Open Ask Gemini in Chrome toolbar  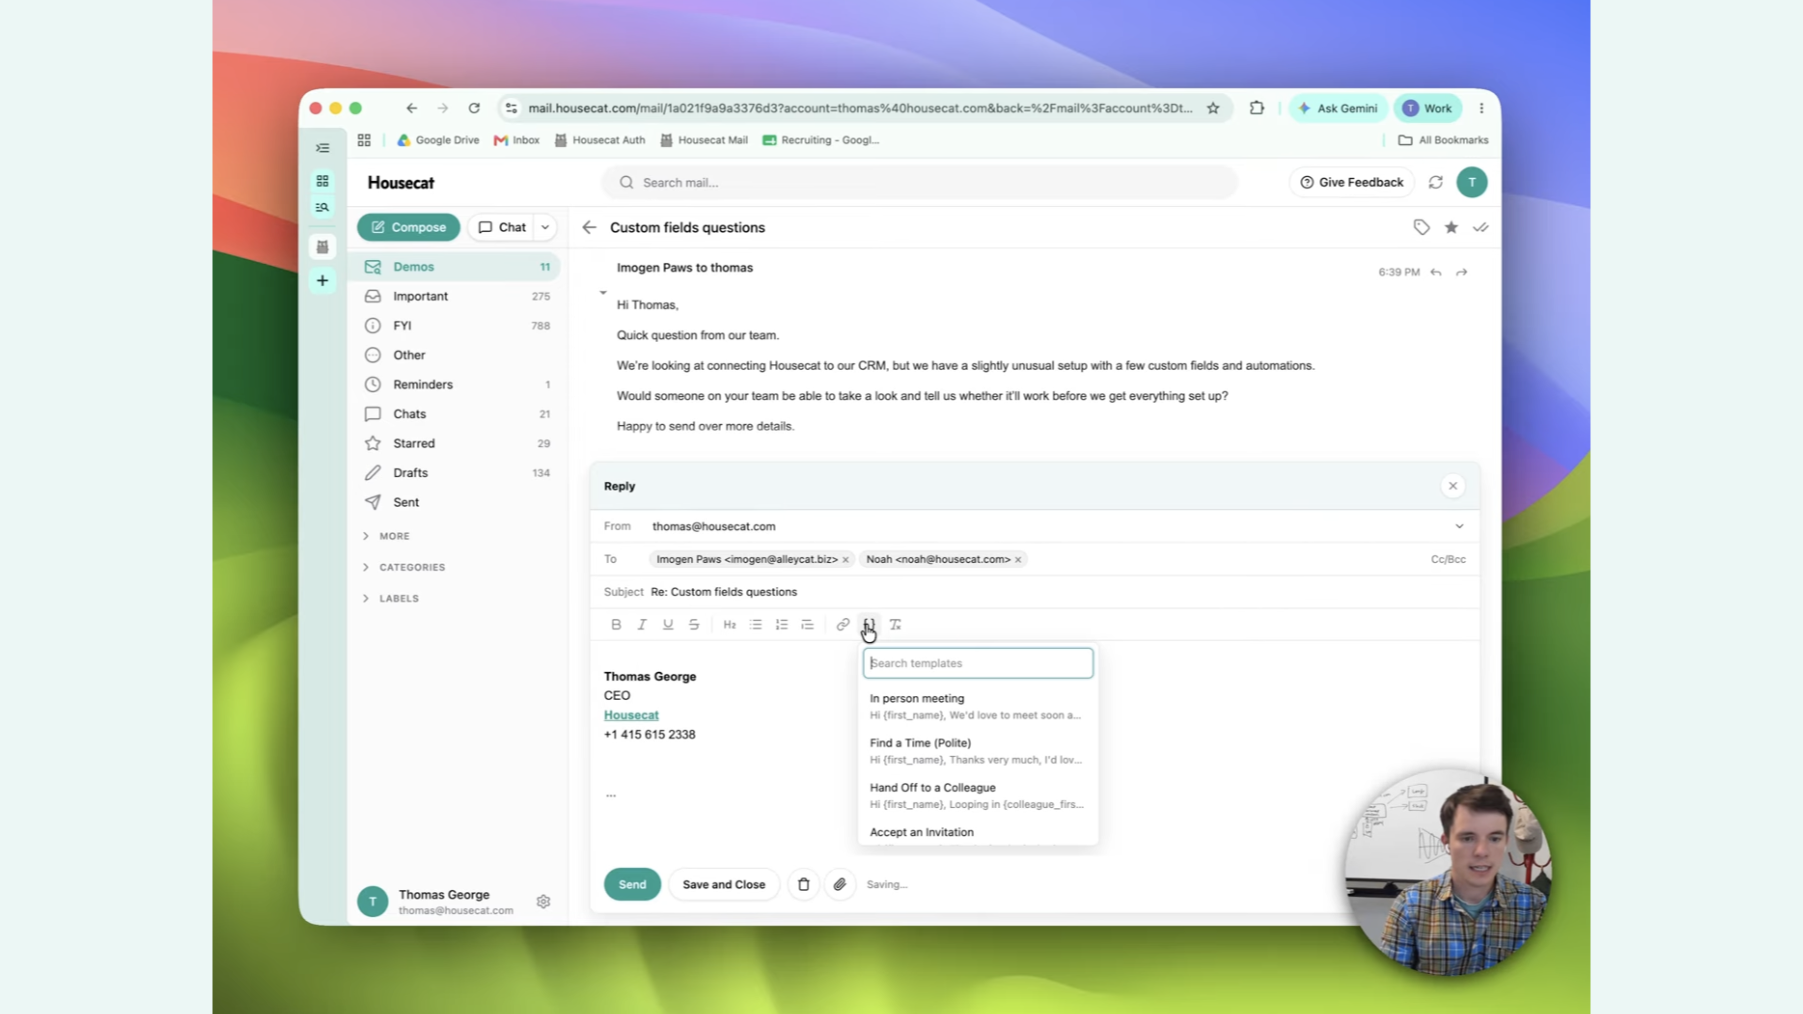click(x=1337, y=108)
